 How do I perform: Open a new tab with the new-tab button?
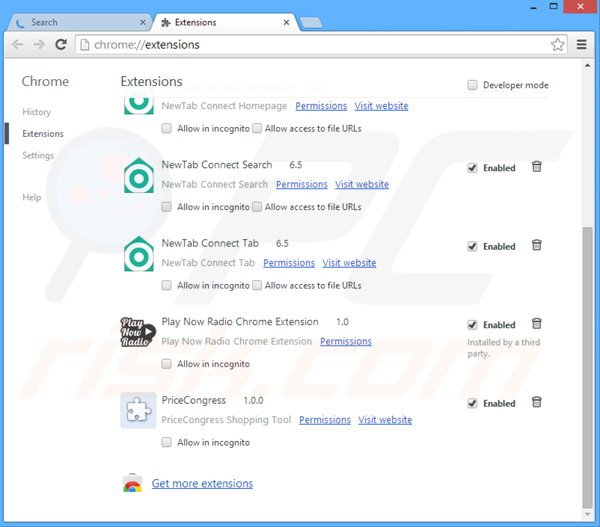[311, 23]
